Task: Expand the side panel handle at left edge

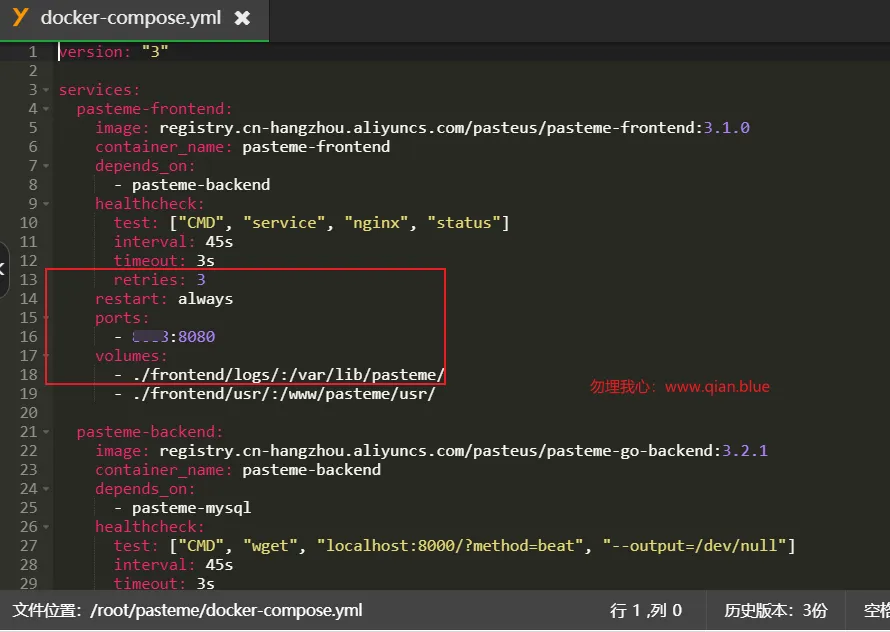Action: point(3,270)
